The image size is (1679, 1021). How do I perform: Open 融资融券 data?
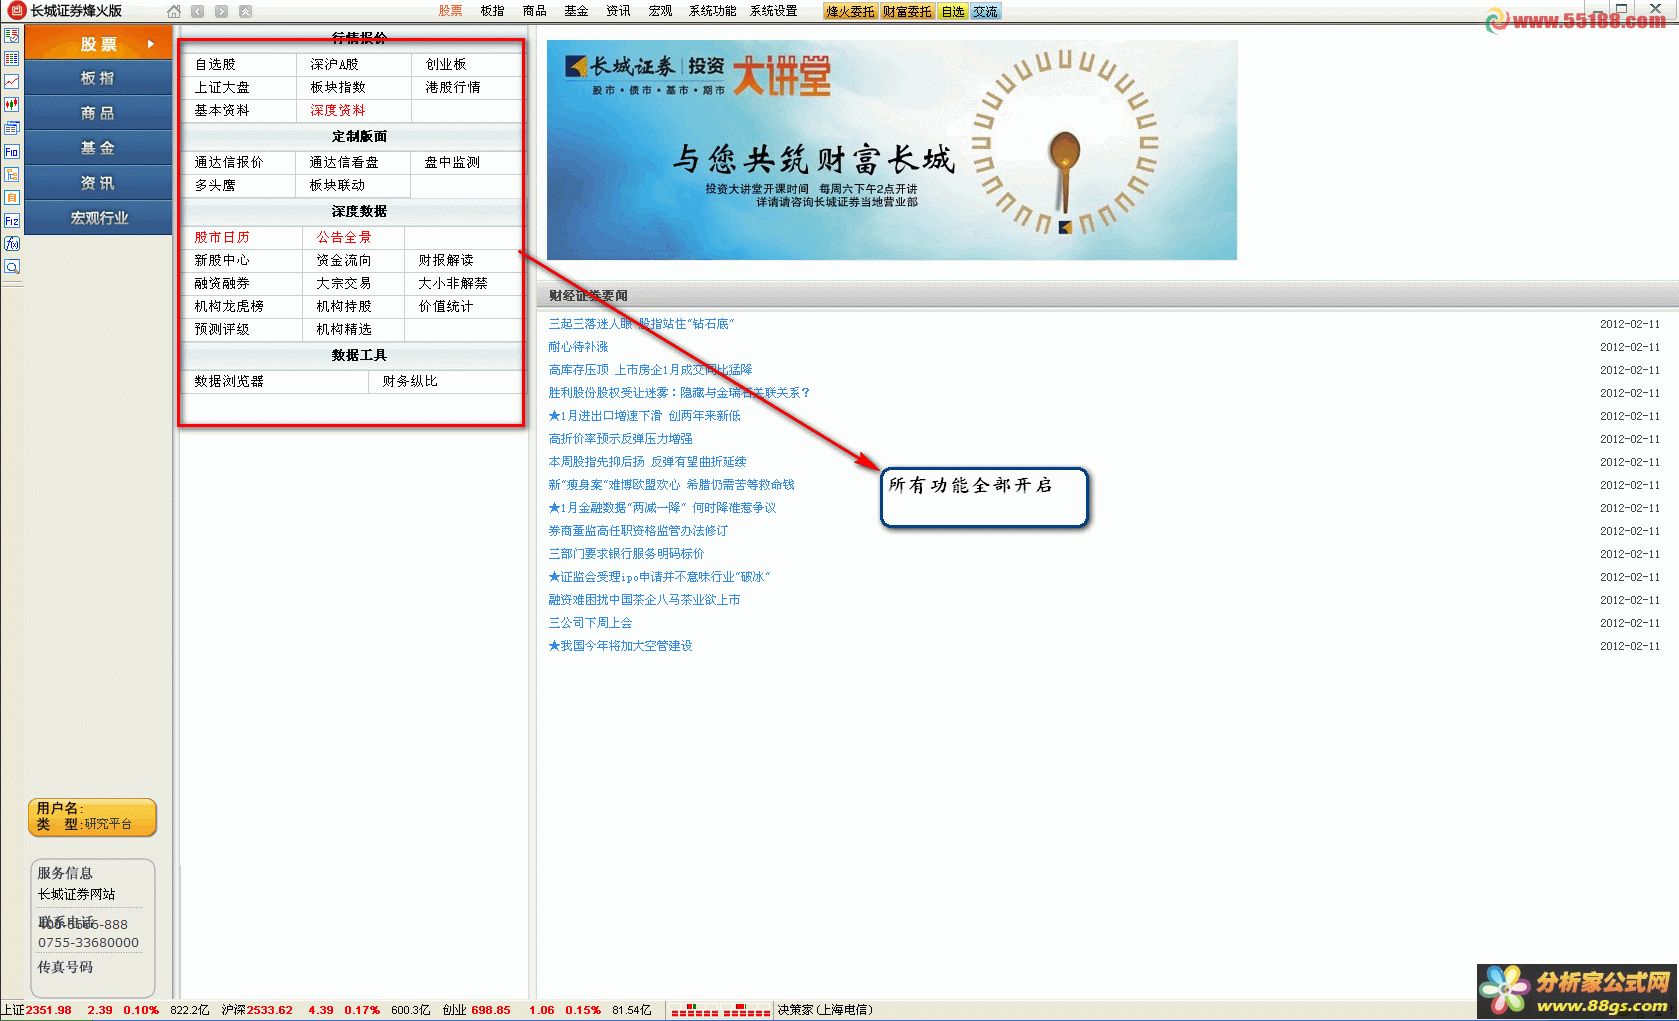(222, 283)
